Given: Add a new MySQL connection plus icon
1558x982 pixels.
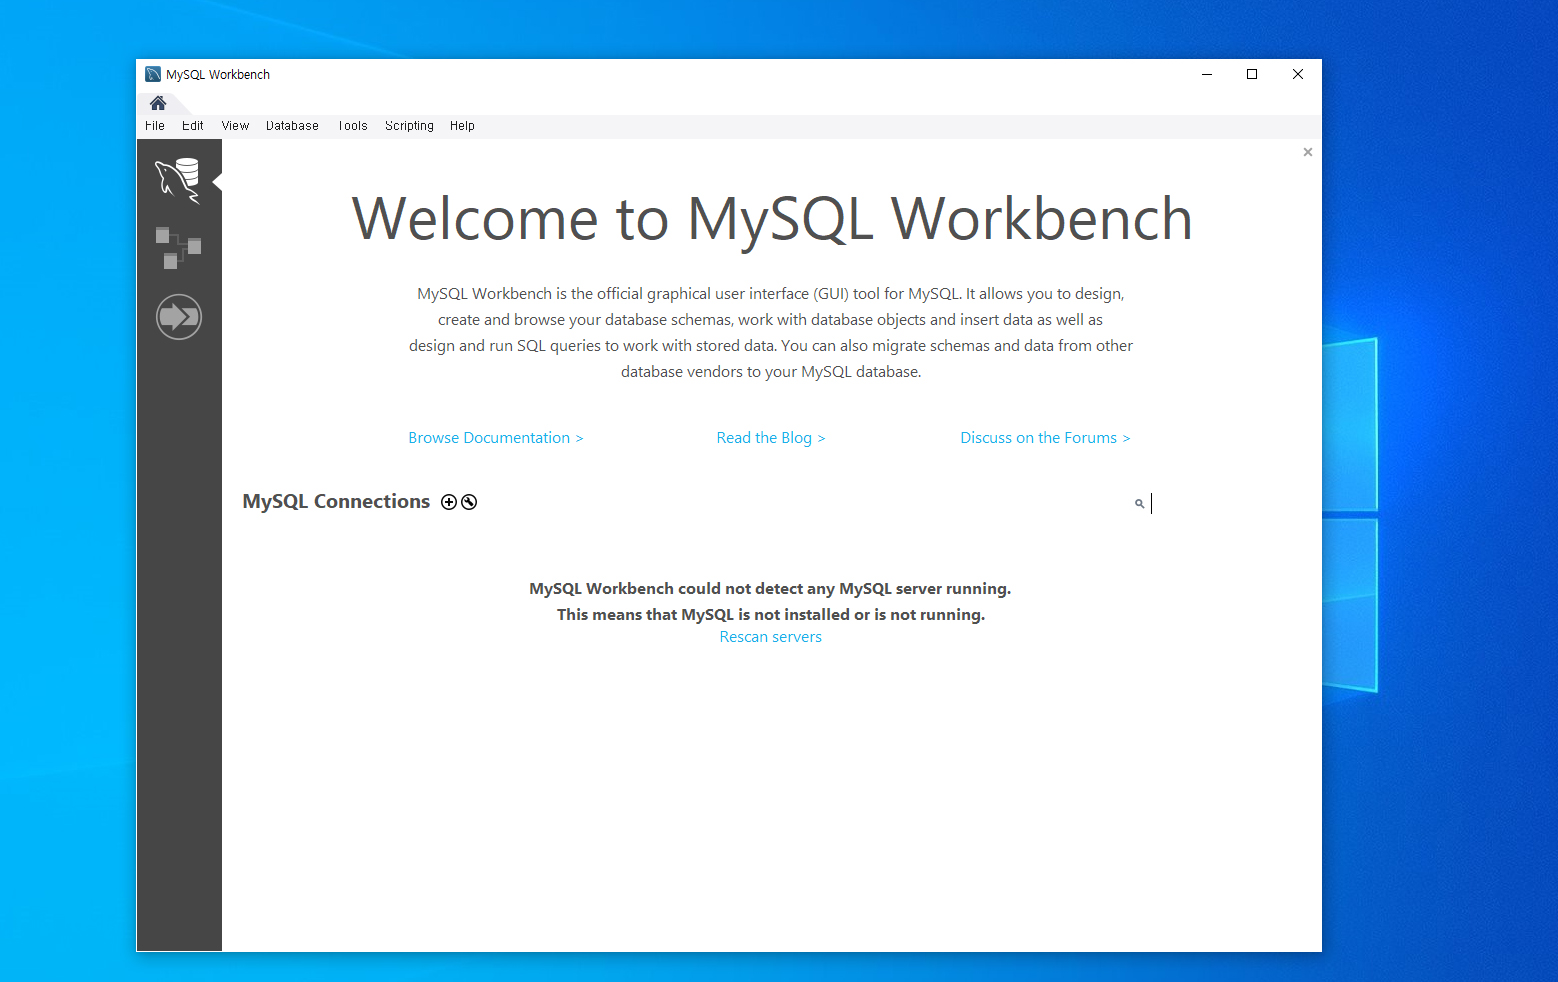Looking at the screenshot, I should (x=449, y=502).
